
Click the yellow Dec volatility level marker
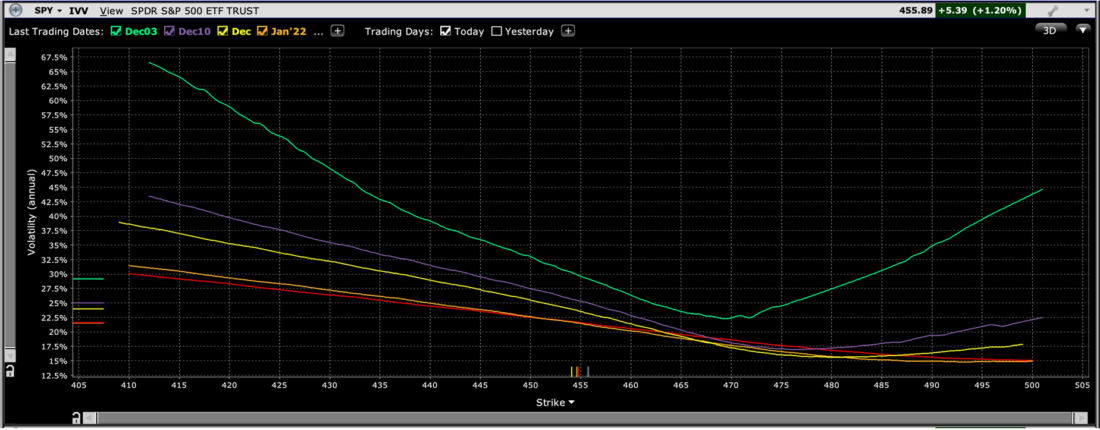88,309
